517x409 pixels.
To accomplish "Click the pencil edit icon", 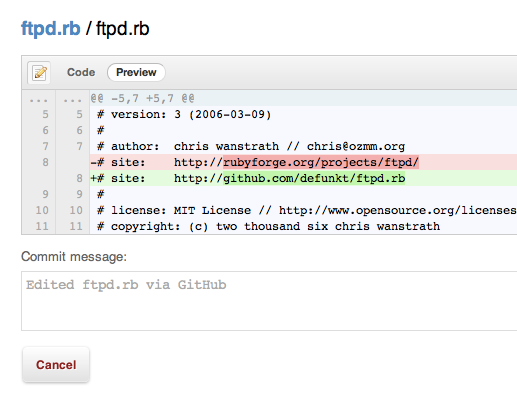I will coord(39,72).
